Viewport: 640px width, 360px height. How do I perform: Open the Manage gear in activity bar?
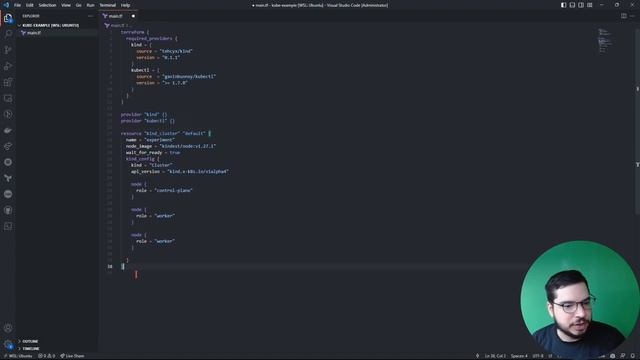pyautogui.click(x=8, y=344)
